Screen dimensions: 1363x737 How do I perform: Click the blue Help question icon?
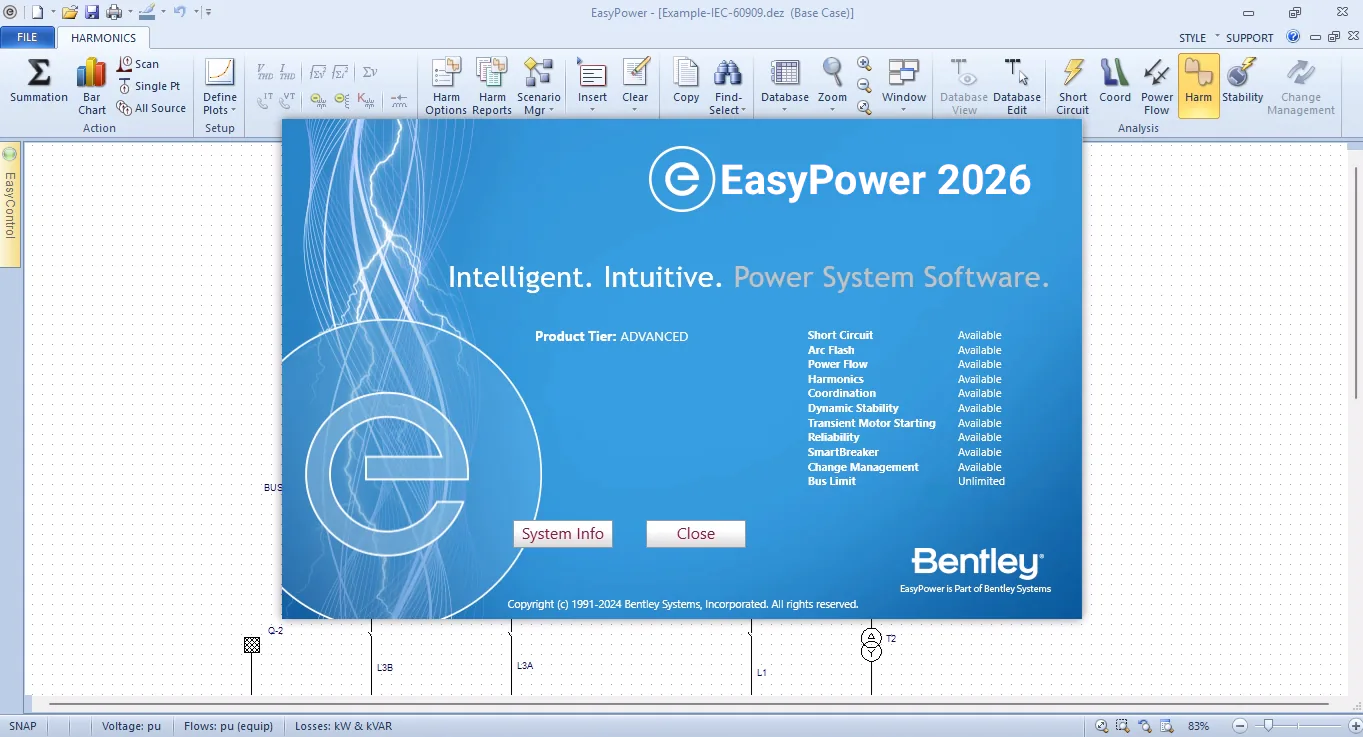[1293, 37]
